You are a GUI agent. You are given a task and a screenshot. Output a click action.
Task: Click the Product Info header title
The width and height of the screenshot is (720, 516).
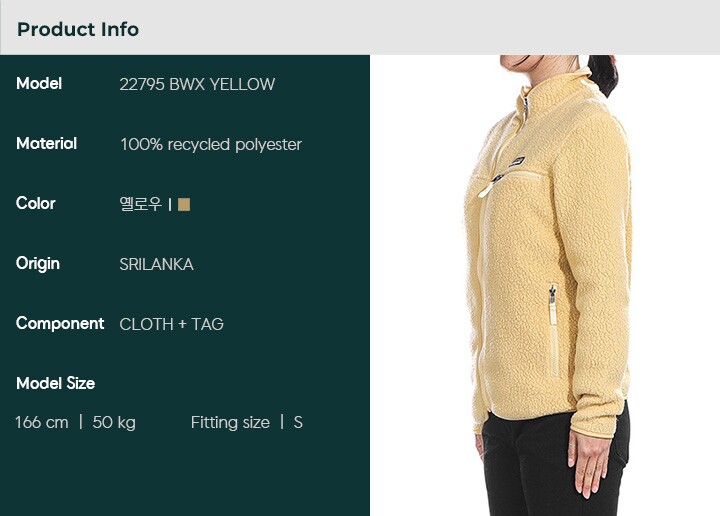tap(78, 29)
